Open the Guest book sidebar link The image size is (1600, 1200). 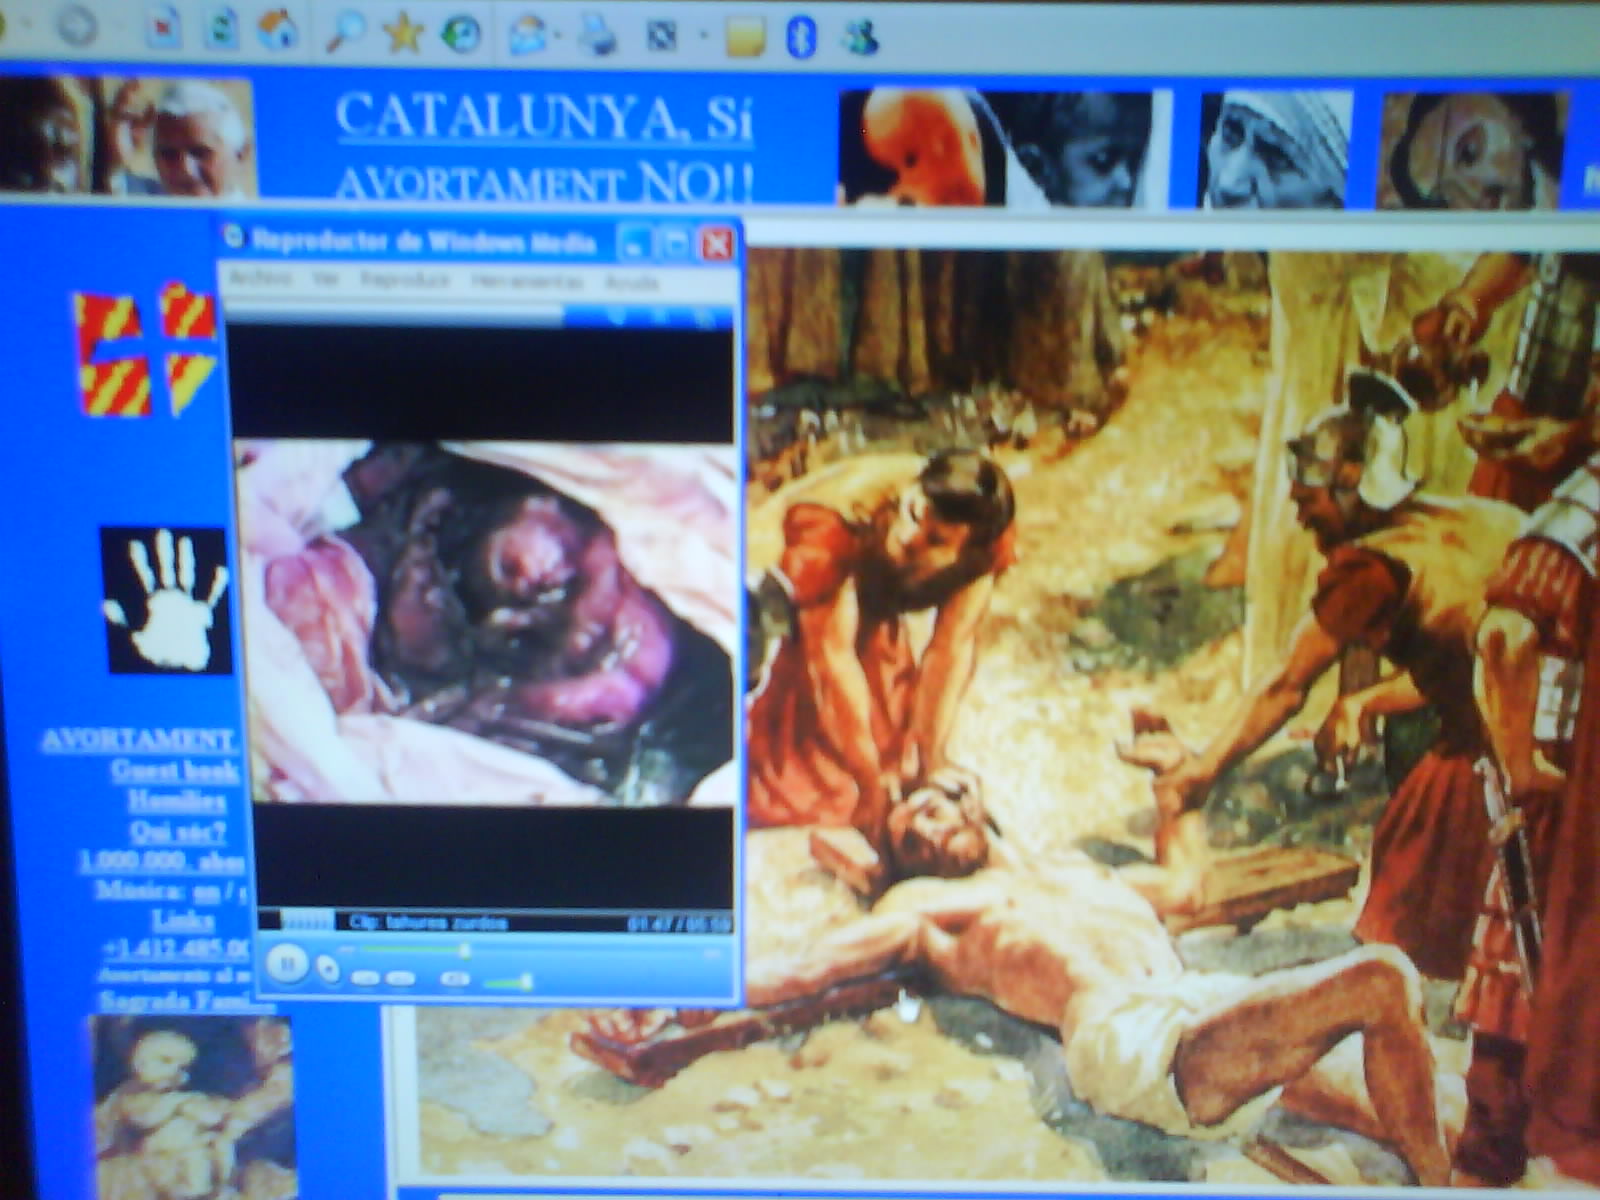coord(174,770)
